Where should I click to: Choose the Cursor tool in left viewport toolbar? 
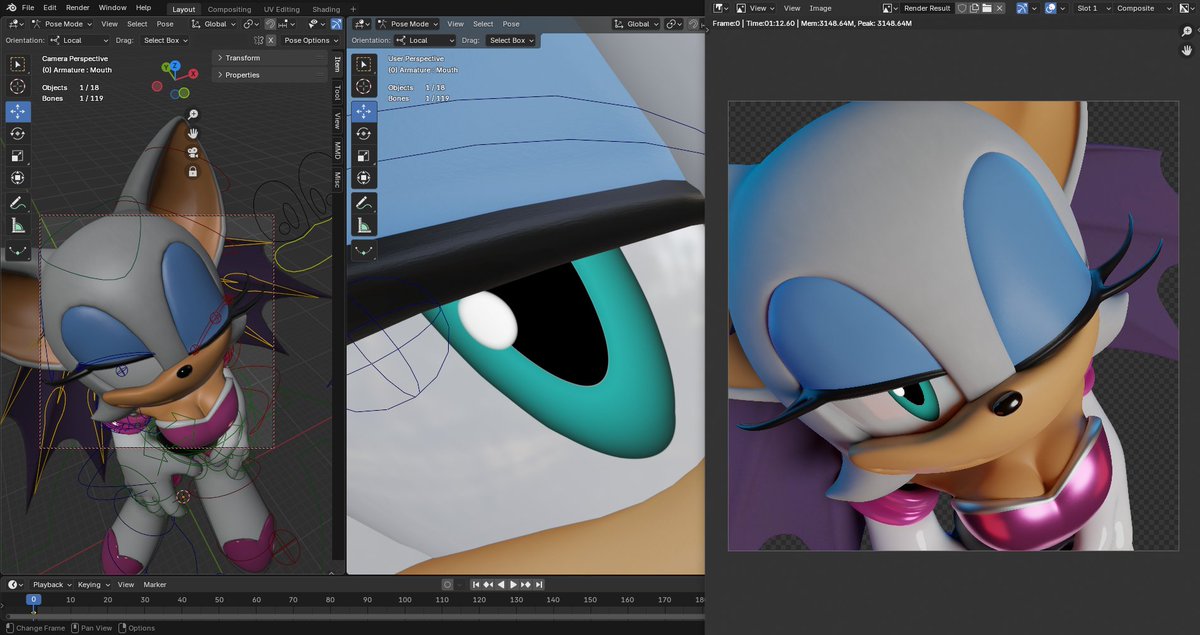click(x=18, y=87)
